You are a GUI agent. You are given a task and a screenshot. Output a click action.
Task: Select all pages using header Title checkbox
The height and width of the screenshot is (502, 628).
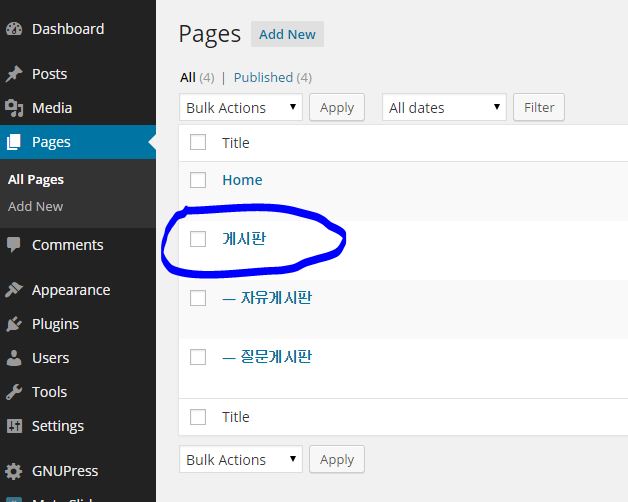[198, 143]
